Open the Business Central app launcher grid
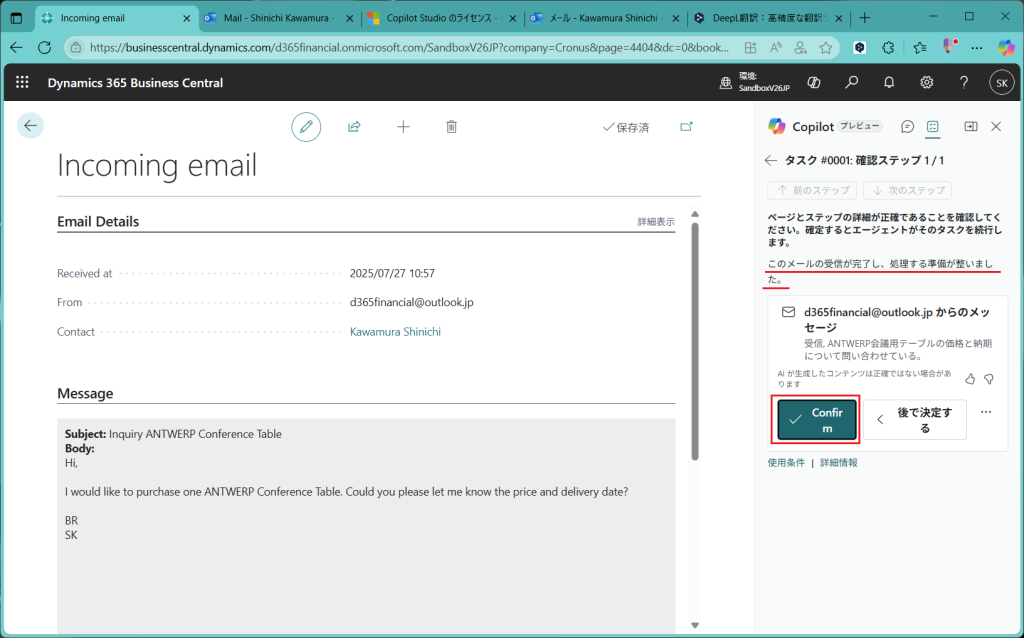1024x638 pixels. point(22,82)
